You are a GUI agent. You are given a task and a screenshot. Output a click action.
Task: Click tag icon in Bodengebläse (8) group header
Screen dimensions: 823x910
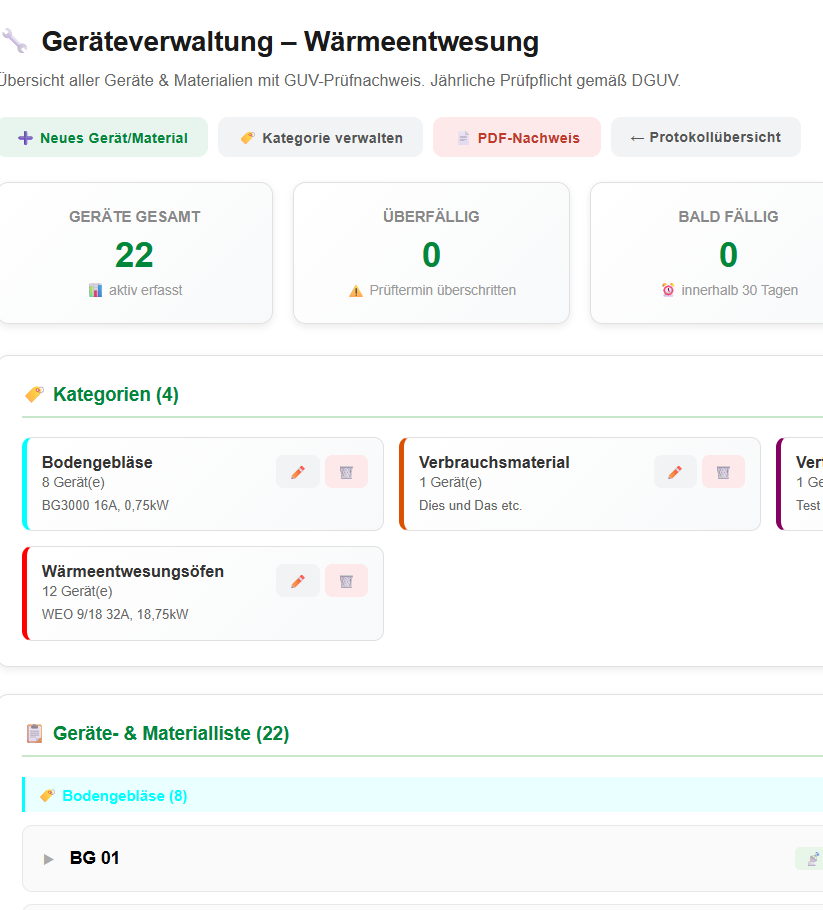pyautogui.click(x=48, y=795)
